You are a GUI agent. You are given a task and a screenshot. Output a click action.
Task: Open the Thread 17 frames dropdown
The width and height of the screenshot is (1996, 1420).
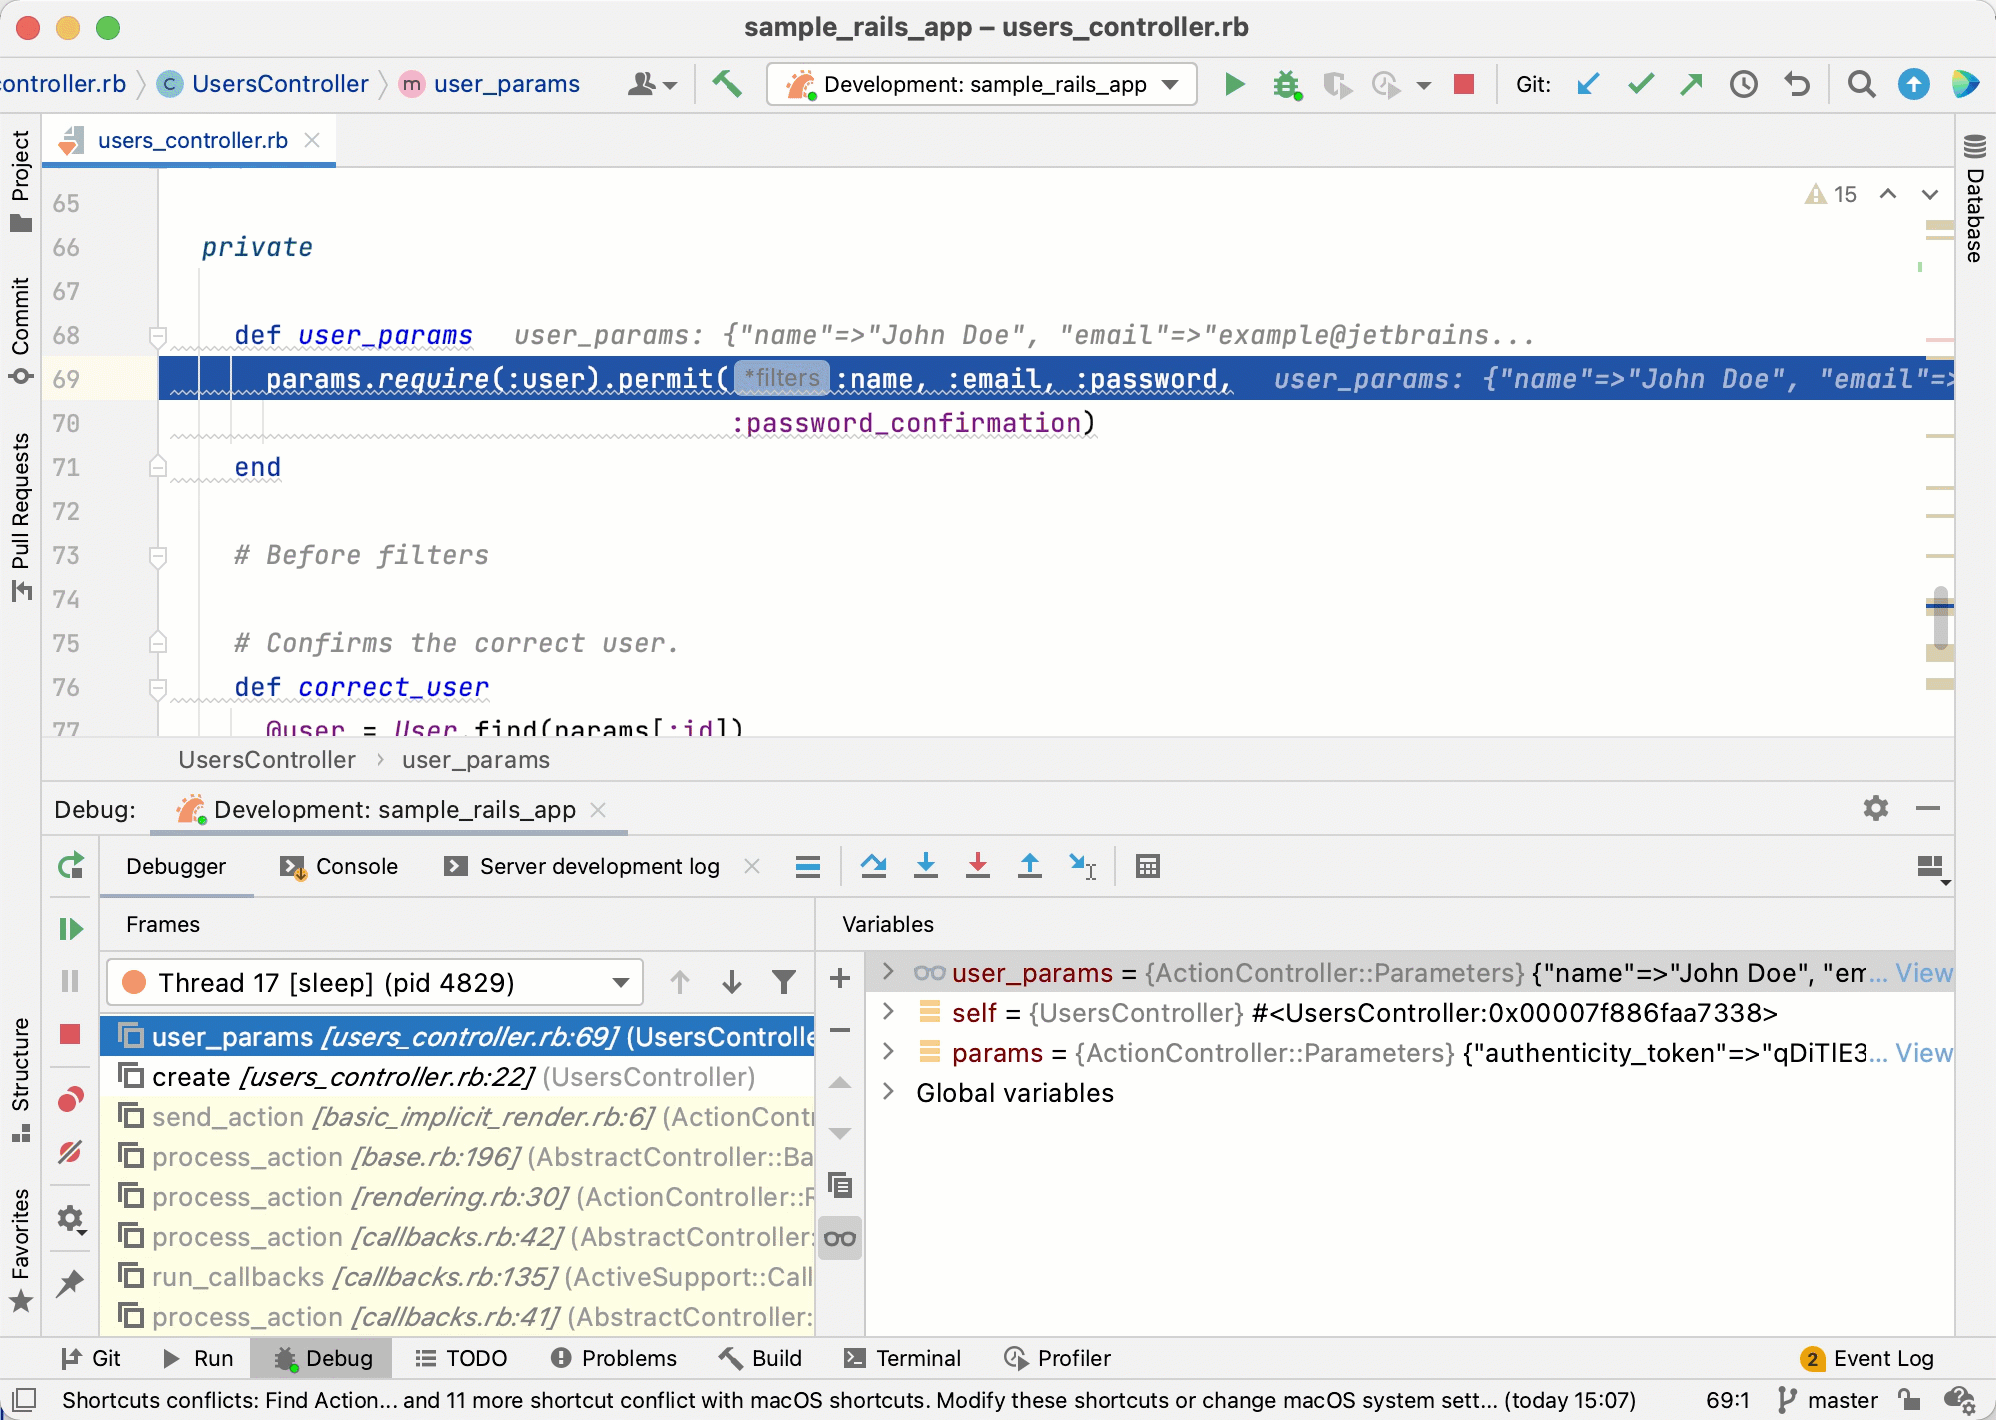tap(620, 982)
